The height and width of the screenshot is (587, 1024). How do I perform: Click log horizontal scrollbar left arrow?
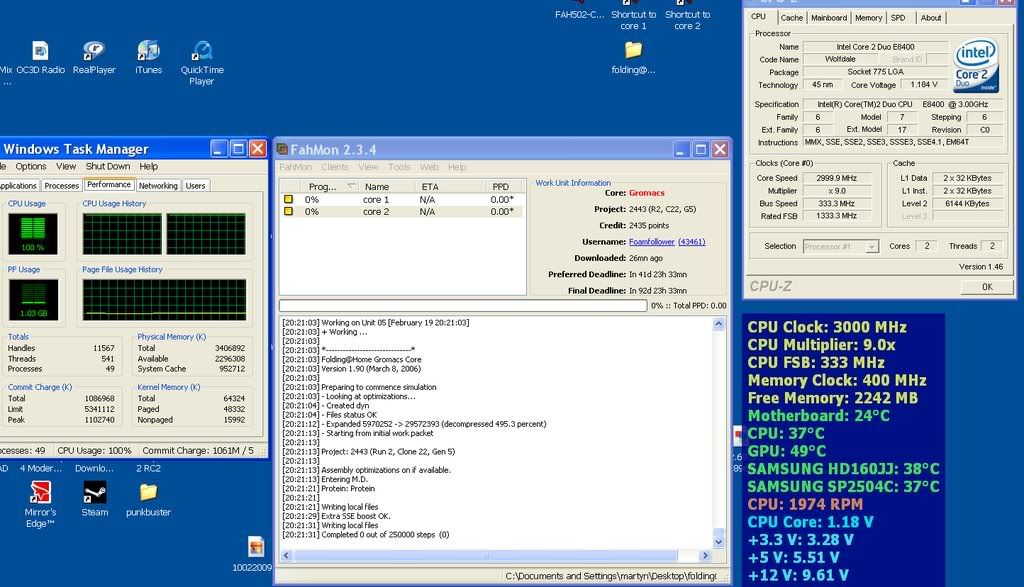click(286, 556)
